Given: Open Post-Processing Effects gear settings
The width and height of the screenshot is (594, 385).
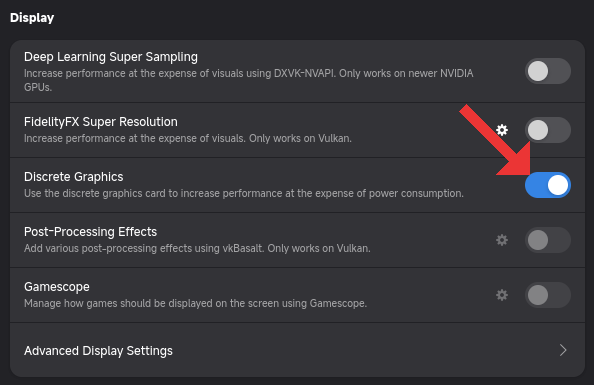Looking at the screenshot, I should [x=502, y=240].
